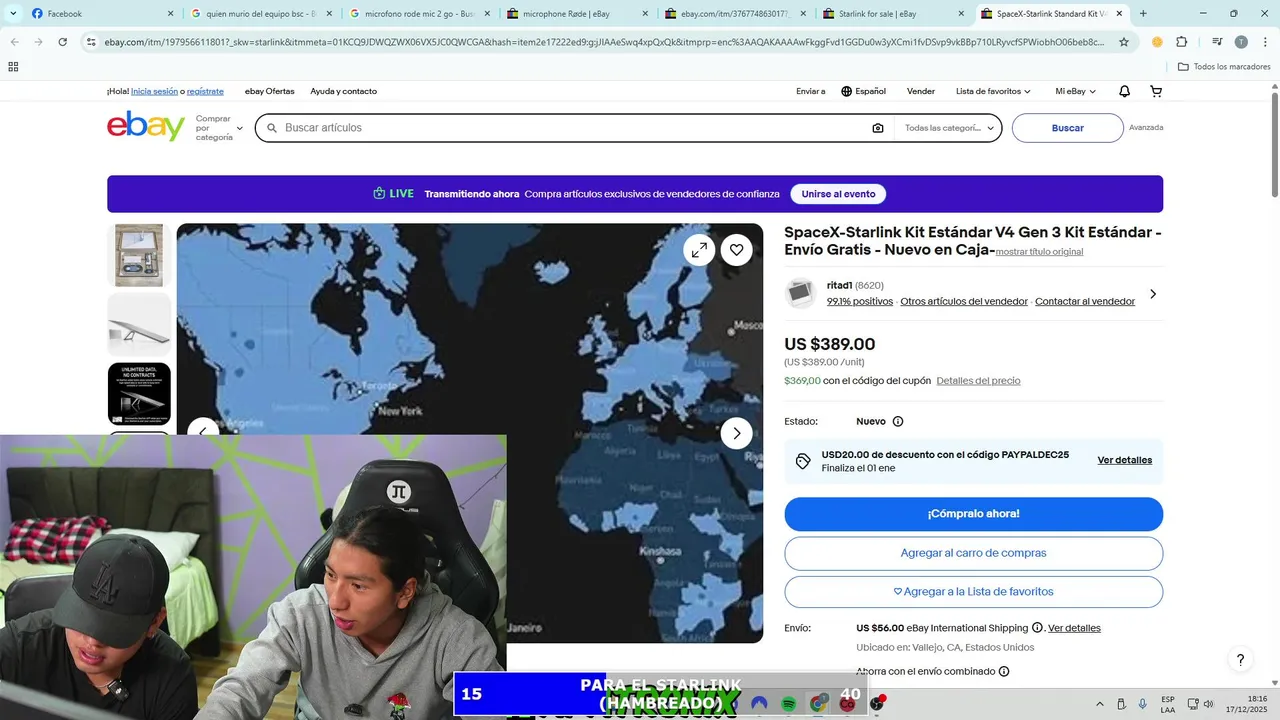The image size is (1280, 720).
Task: Open Chrome extensions puzzle icon
Action: (1182, 42)
